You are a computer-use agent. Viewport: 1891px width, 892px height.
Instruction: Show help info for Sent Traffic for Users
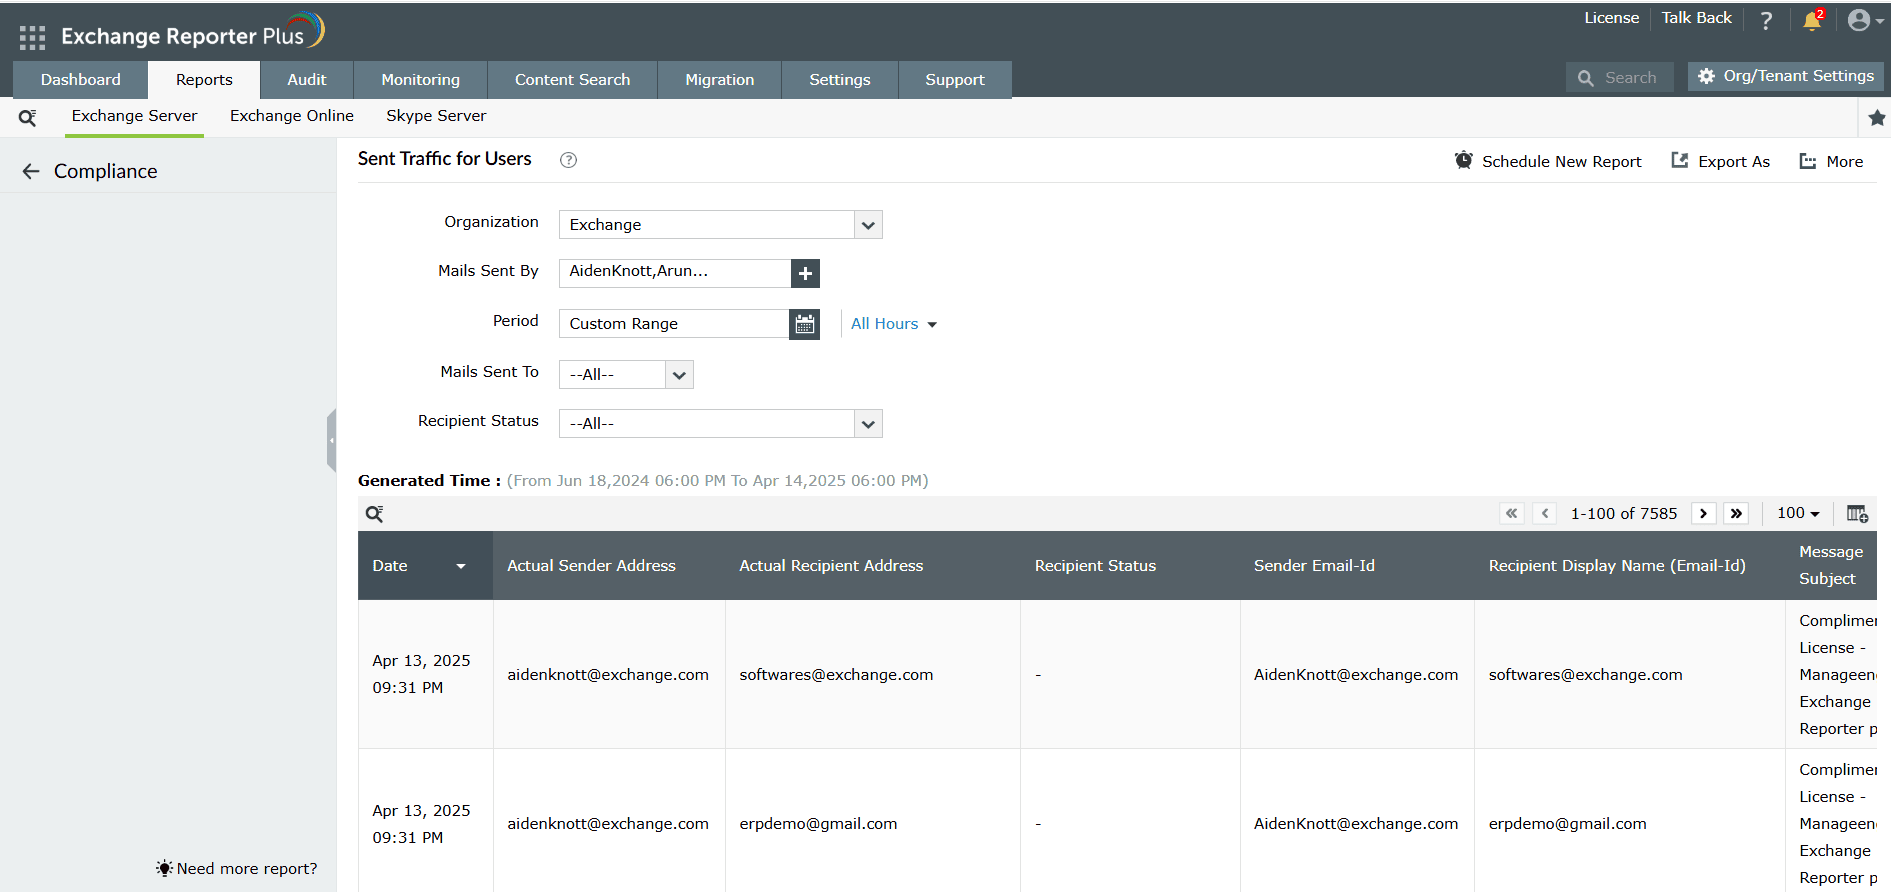(x=568, y=160)
